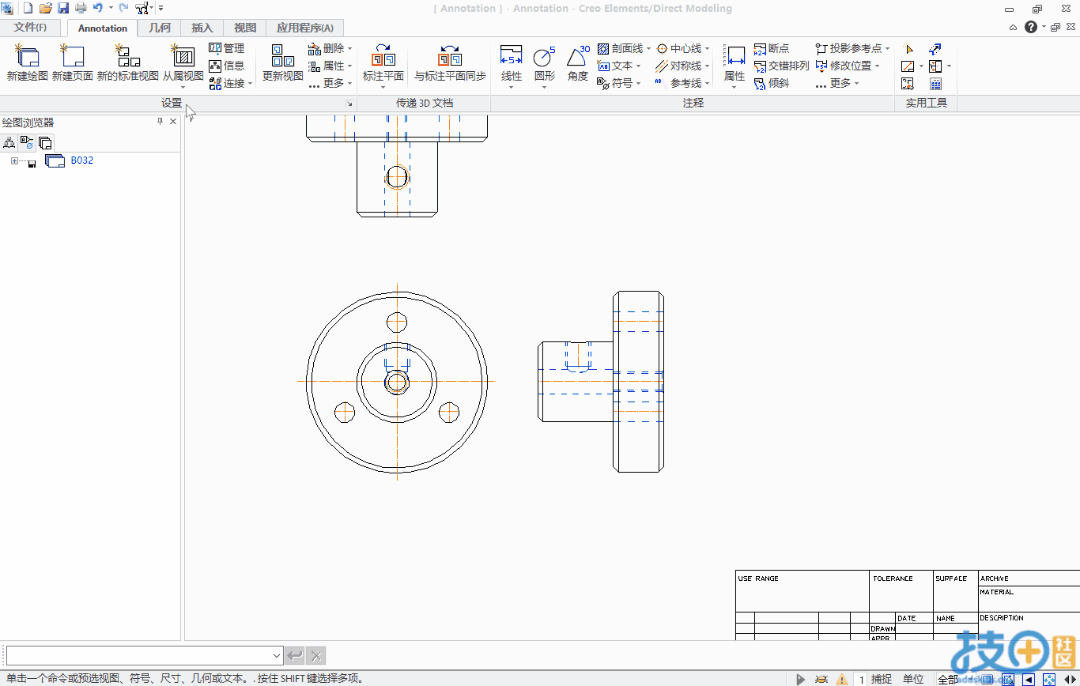Click the Units (单位) button in status bar
Screen dimensions: 1080x686
[913, 679]
